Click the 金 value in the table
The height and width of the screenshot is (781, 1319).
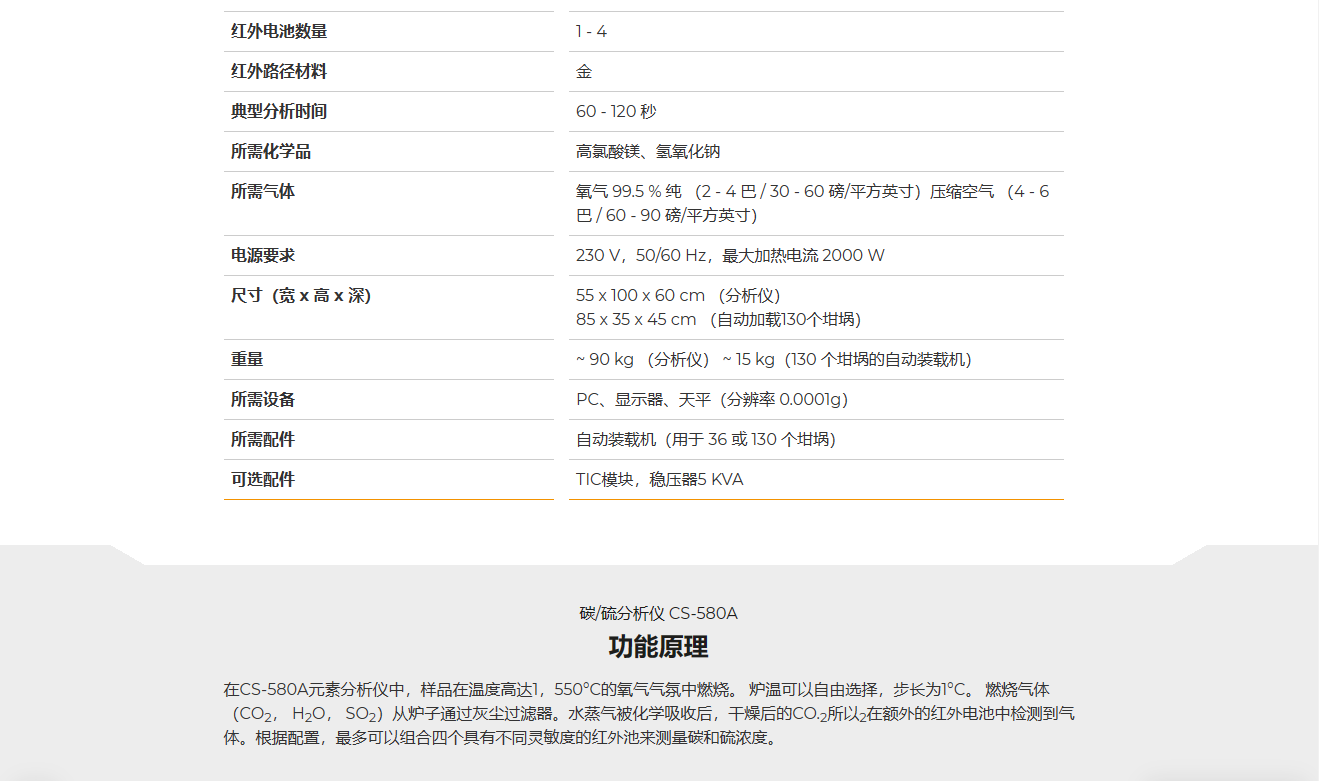[584, 72]
